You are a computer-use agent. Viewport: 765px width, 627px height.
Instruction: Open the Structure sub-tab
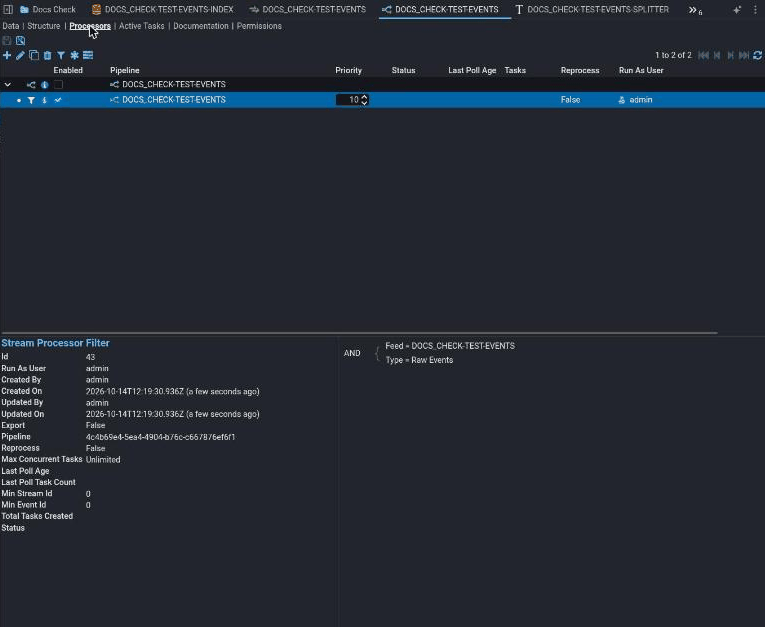[x=43, y=26]
